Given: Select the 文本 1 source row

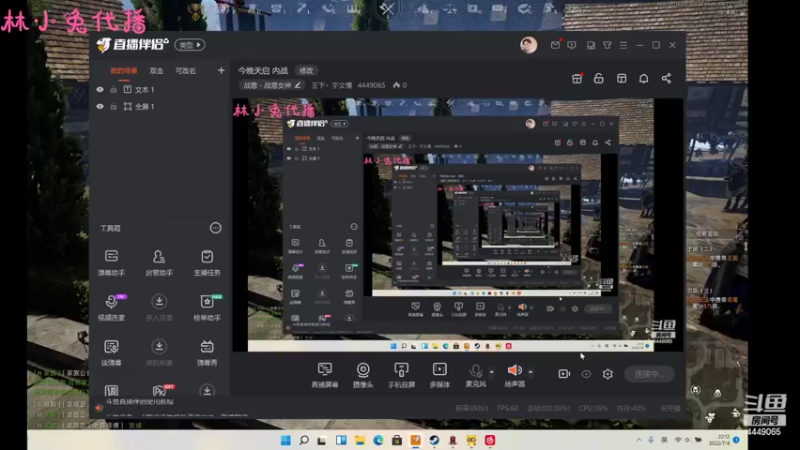Looking at the screenshot, I should (160, 89).
